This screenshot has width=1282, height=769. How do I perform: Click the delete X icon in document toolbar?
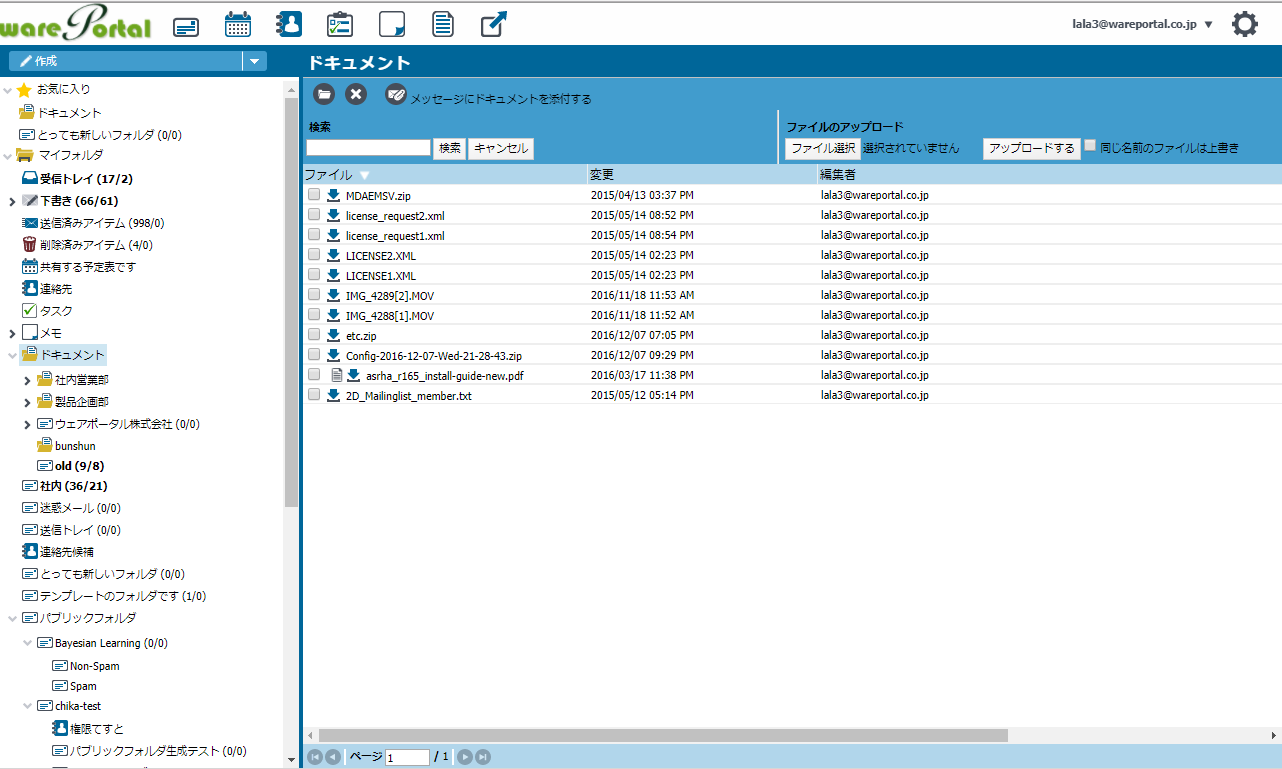pos(356,94)
